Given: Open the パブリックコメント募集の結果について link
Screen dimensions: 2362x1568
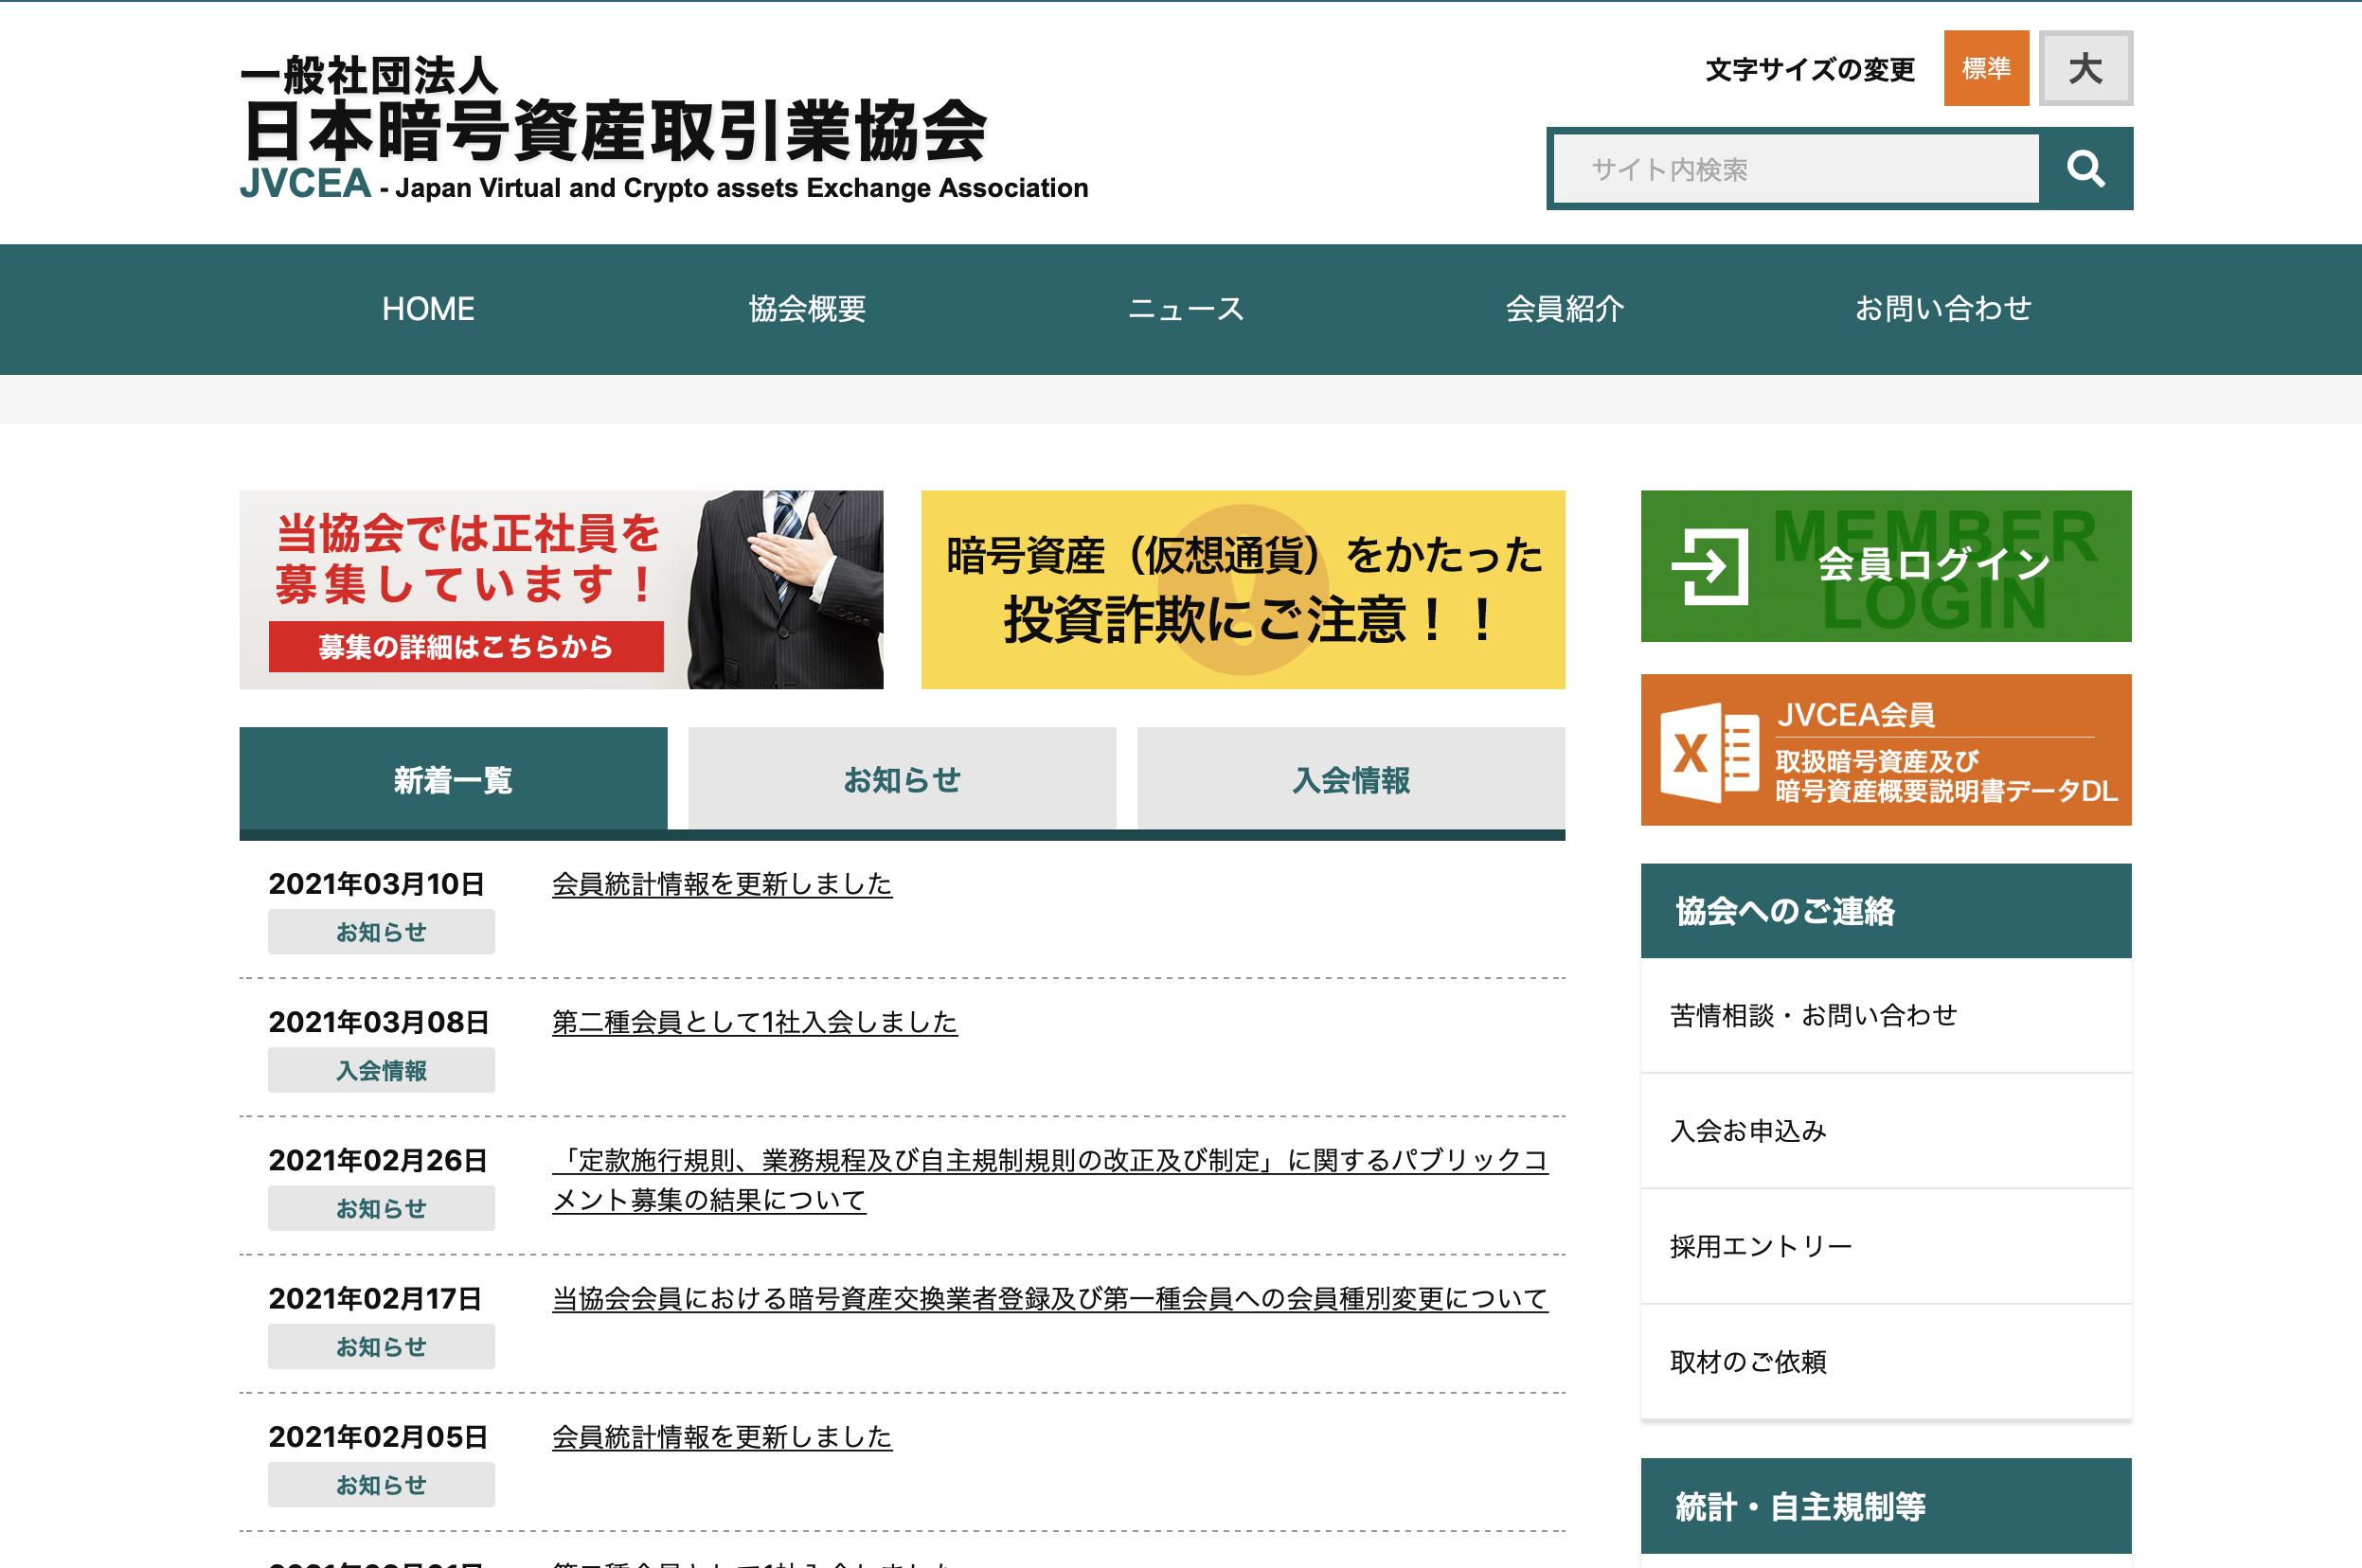Looking at the screenshot, I should coord(1050,1180).
